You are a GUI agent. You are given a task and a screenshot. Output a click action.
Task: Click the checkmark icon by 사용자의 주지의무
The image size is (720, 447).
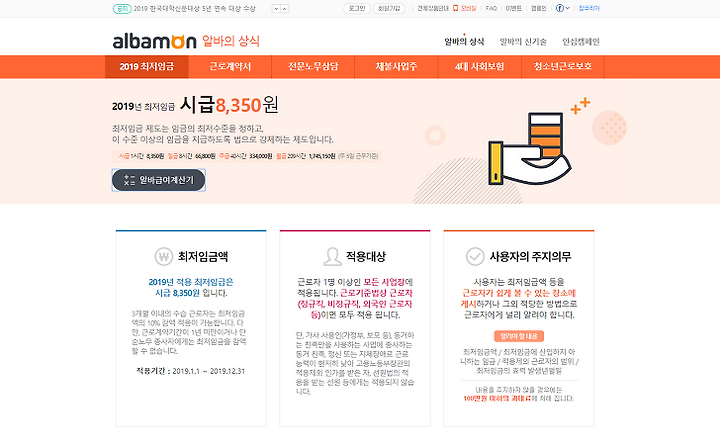point(475,256)
